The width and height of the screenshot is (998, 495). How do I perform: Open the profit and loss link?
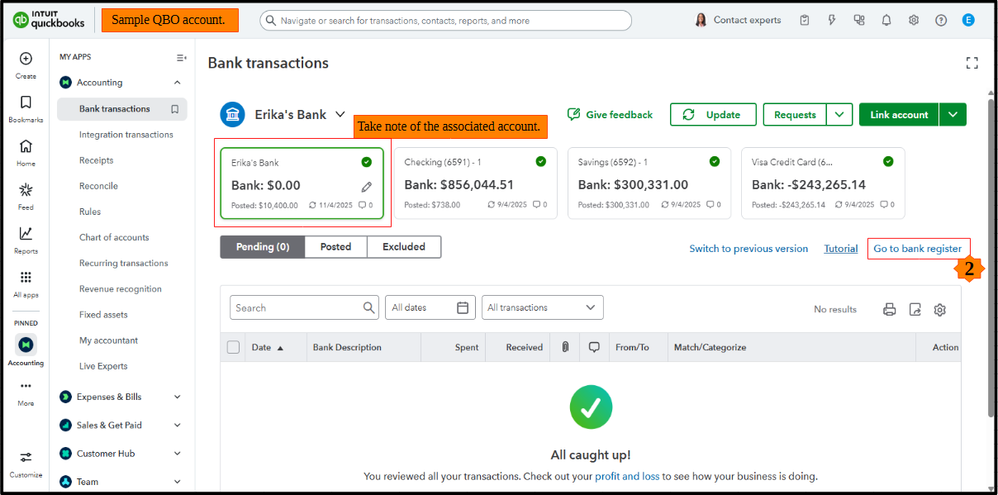pos(627,476)
